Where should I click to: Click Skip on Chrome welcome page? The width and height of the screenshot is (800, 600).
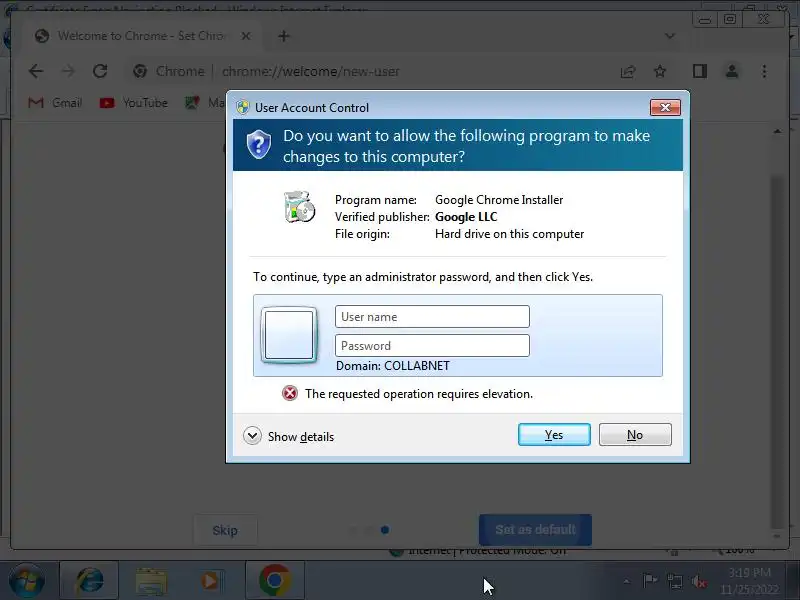(225, 531)
